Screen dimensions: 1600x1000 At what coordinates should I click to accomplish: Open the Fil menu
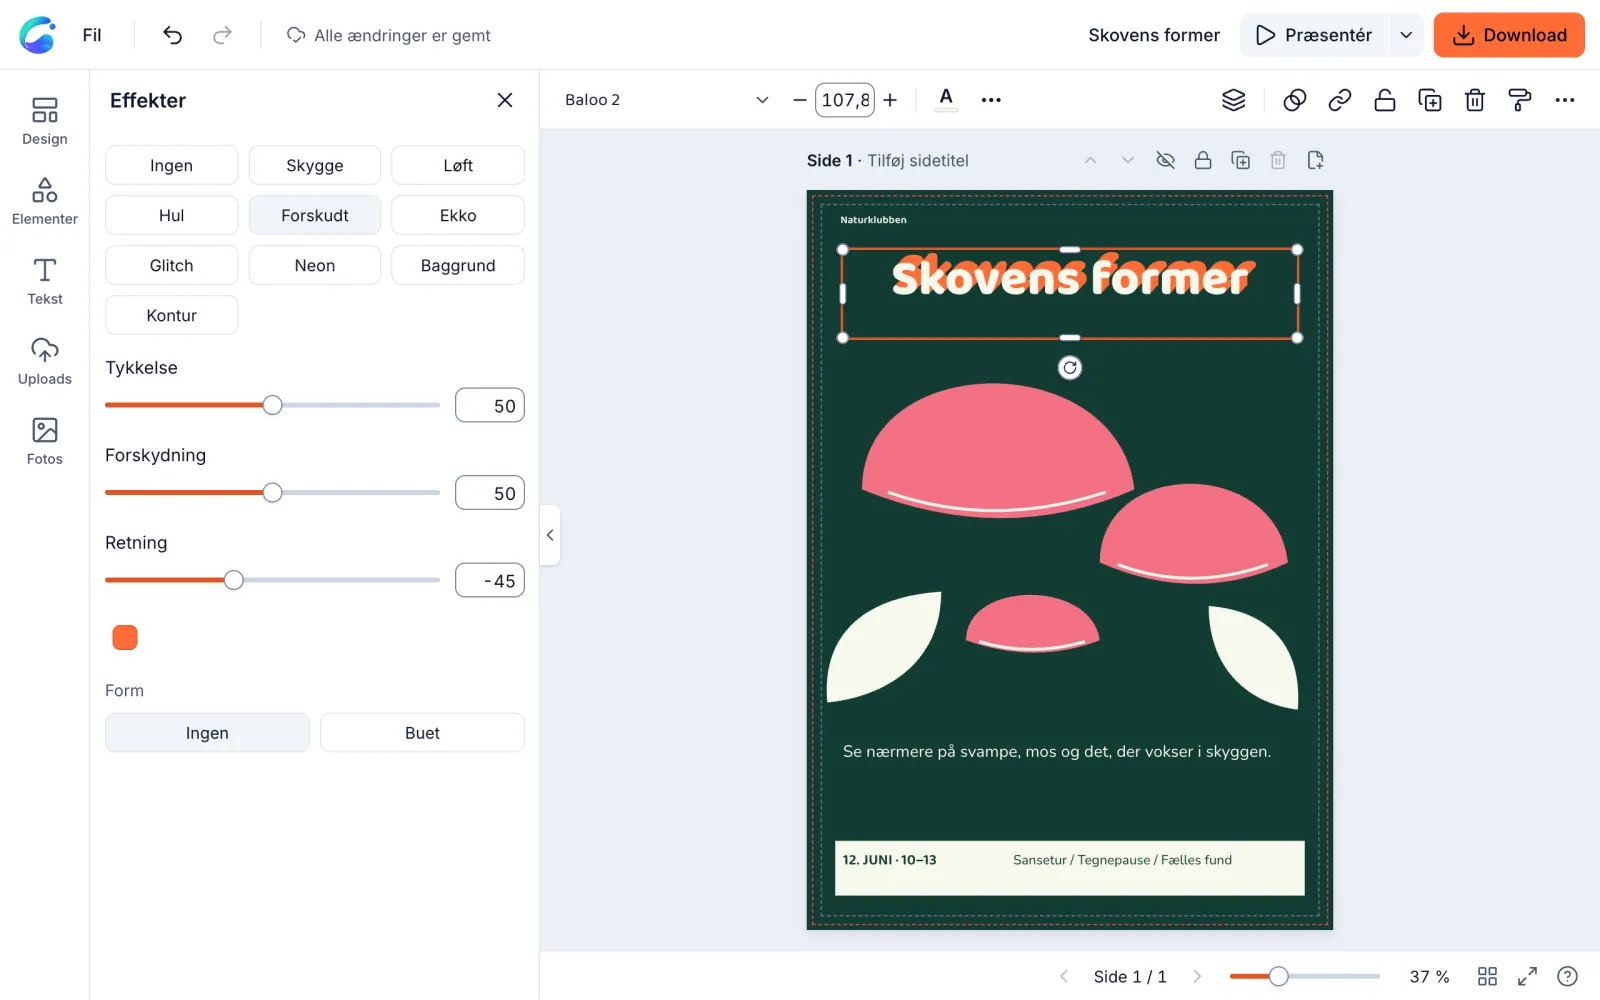(92, 35)
